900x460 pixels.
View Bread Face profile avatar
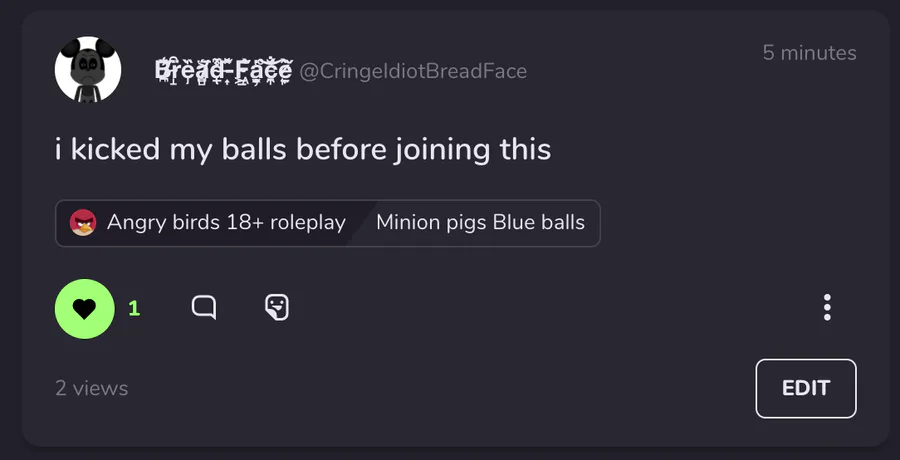pos(88,69)
